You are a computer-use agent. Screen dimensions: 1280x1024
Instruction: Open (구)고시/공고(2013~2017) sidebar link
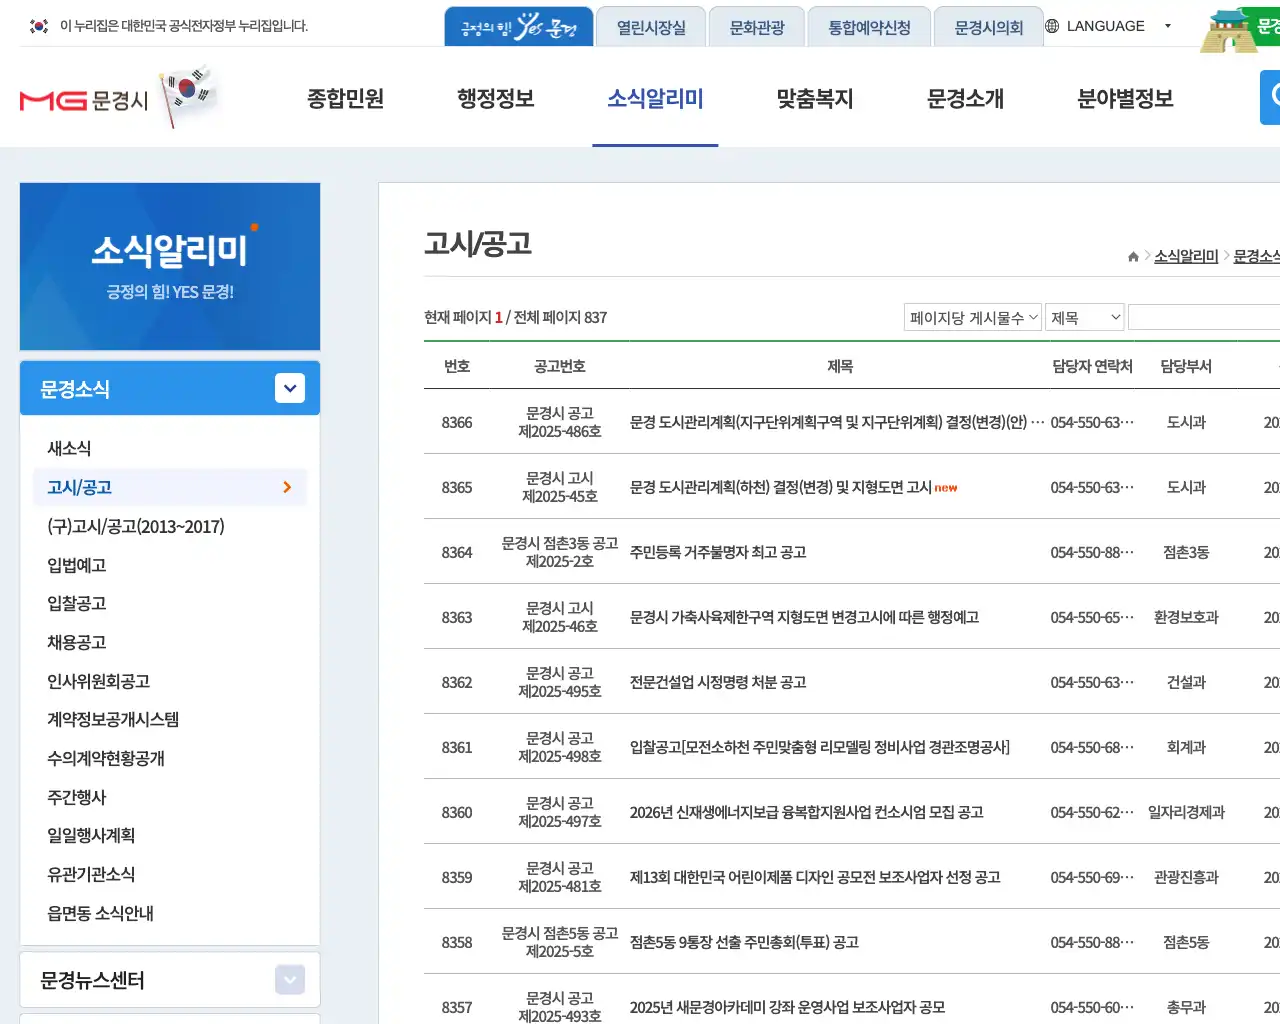(136, 526)
